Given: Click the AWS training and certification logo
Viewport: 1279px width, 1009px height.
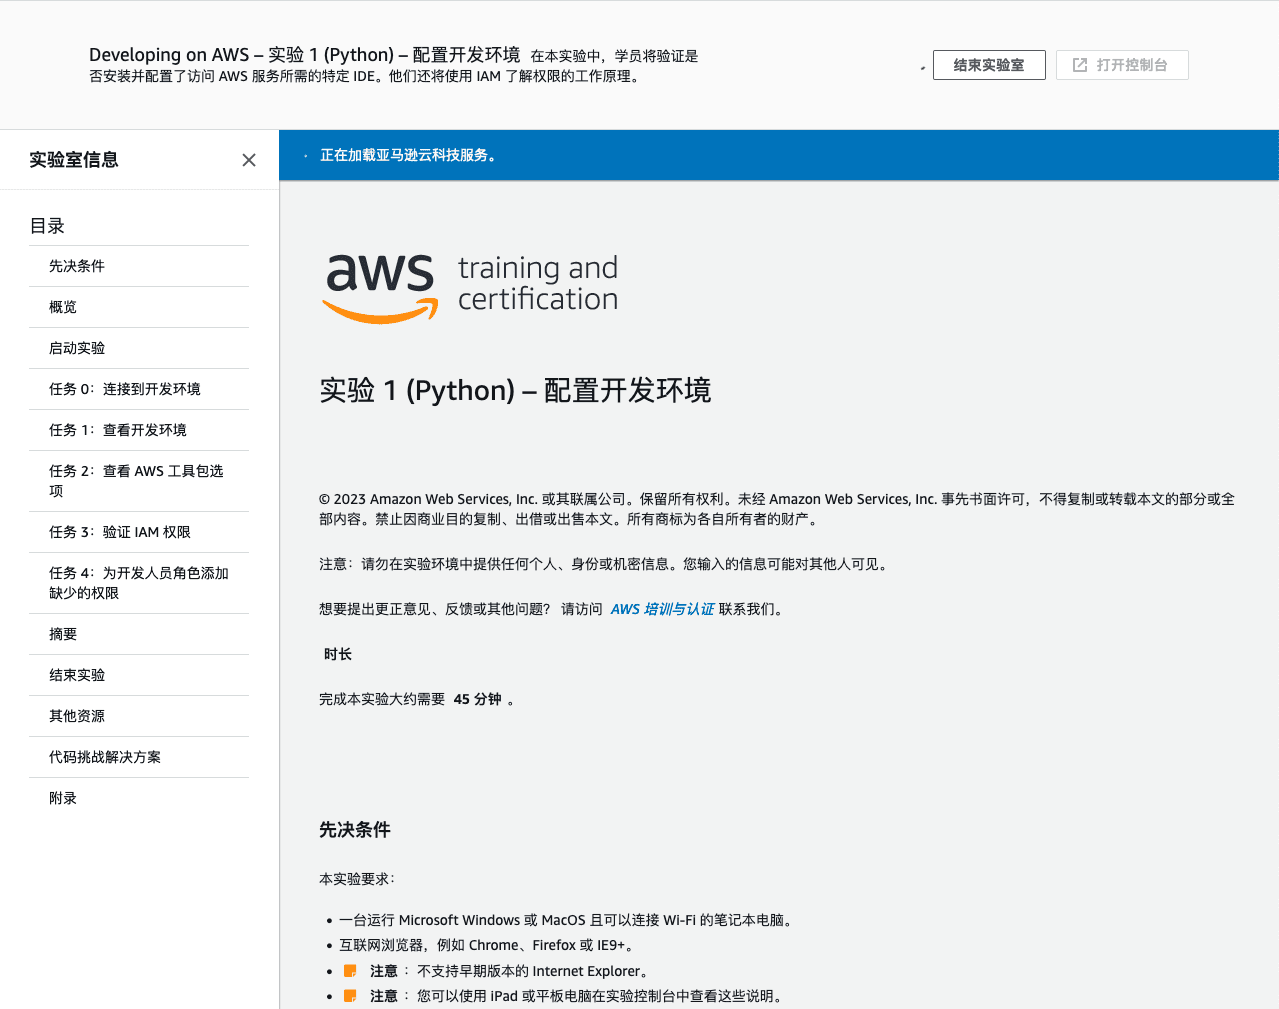Looking at the screenshot, I should [470, 287].
